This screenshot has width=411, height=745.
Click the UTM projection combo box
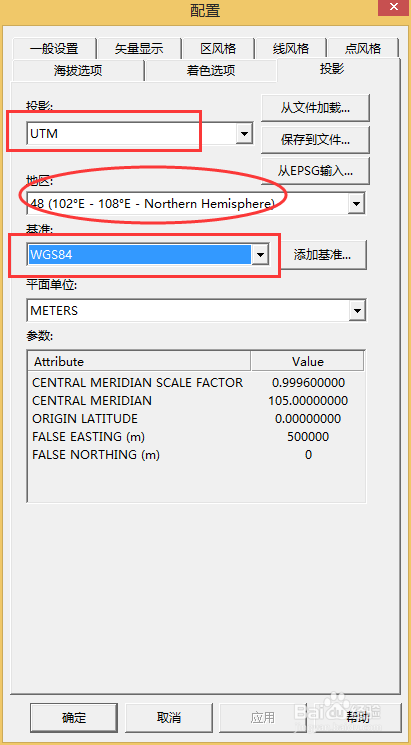pyautogui.click(x=140, y=134)
